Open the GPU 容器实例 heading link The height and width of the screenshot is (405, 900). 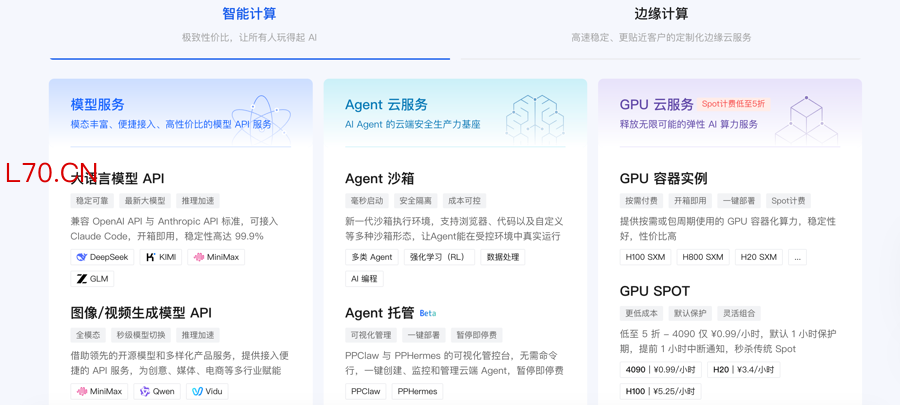[663, 178]
